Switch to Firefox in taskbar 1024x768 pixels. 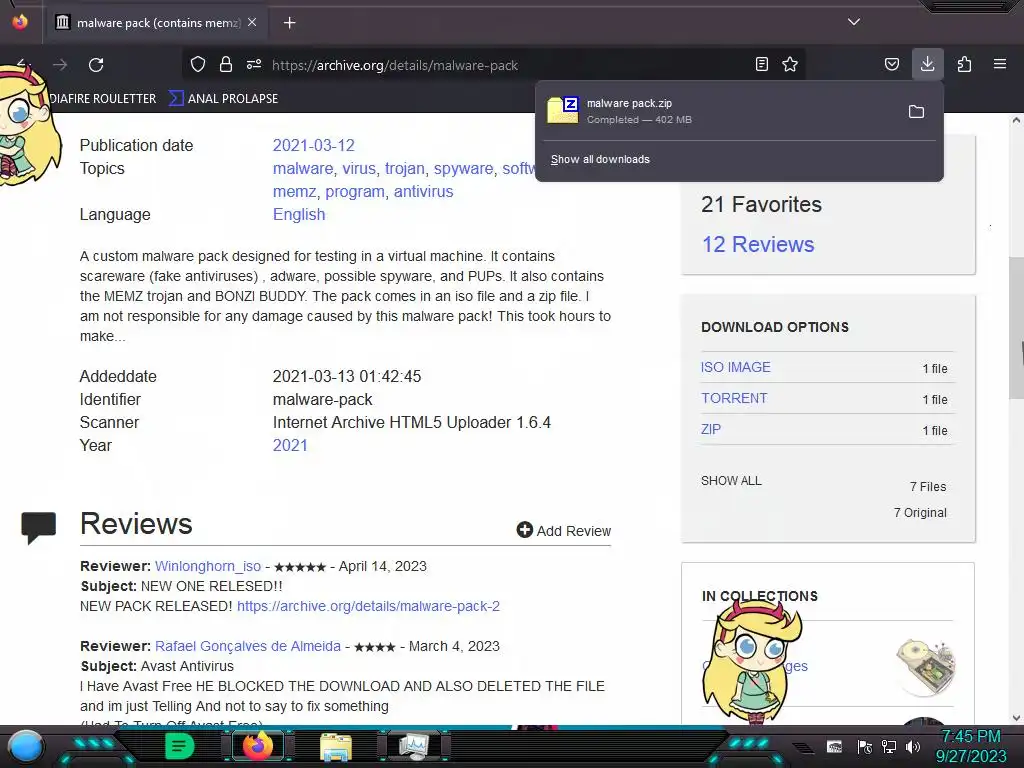[257, 746]
